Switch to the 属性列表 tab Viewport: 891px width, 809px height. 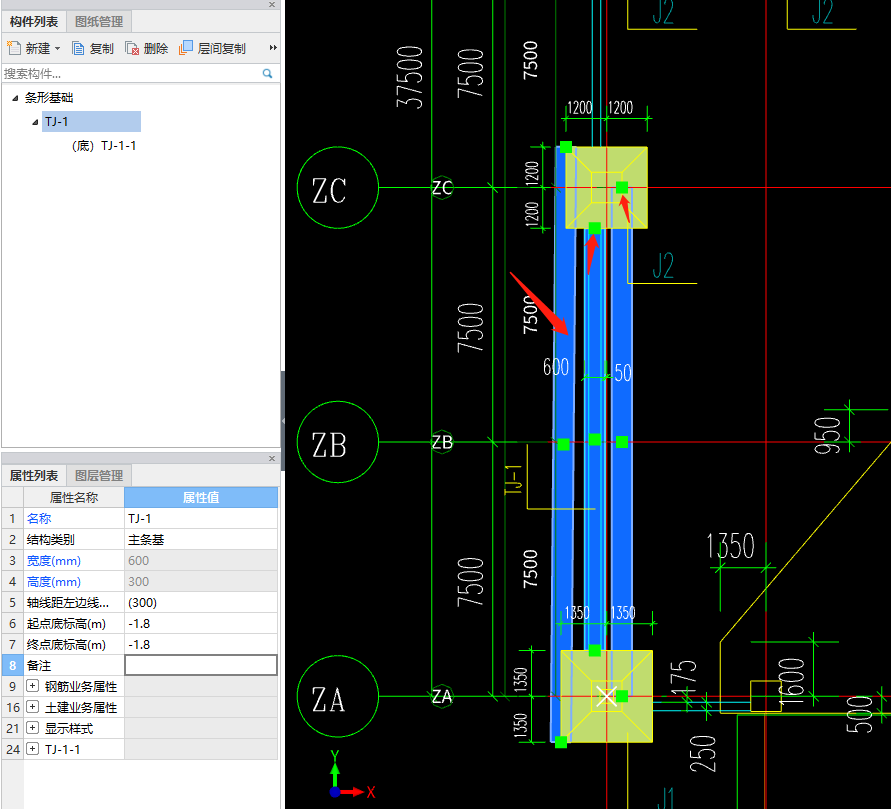[x=34, y=476]
